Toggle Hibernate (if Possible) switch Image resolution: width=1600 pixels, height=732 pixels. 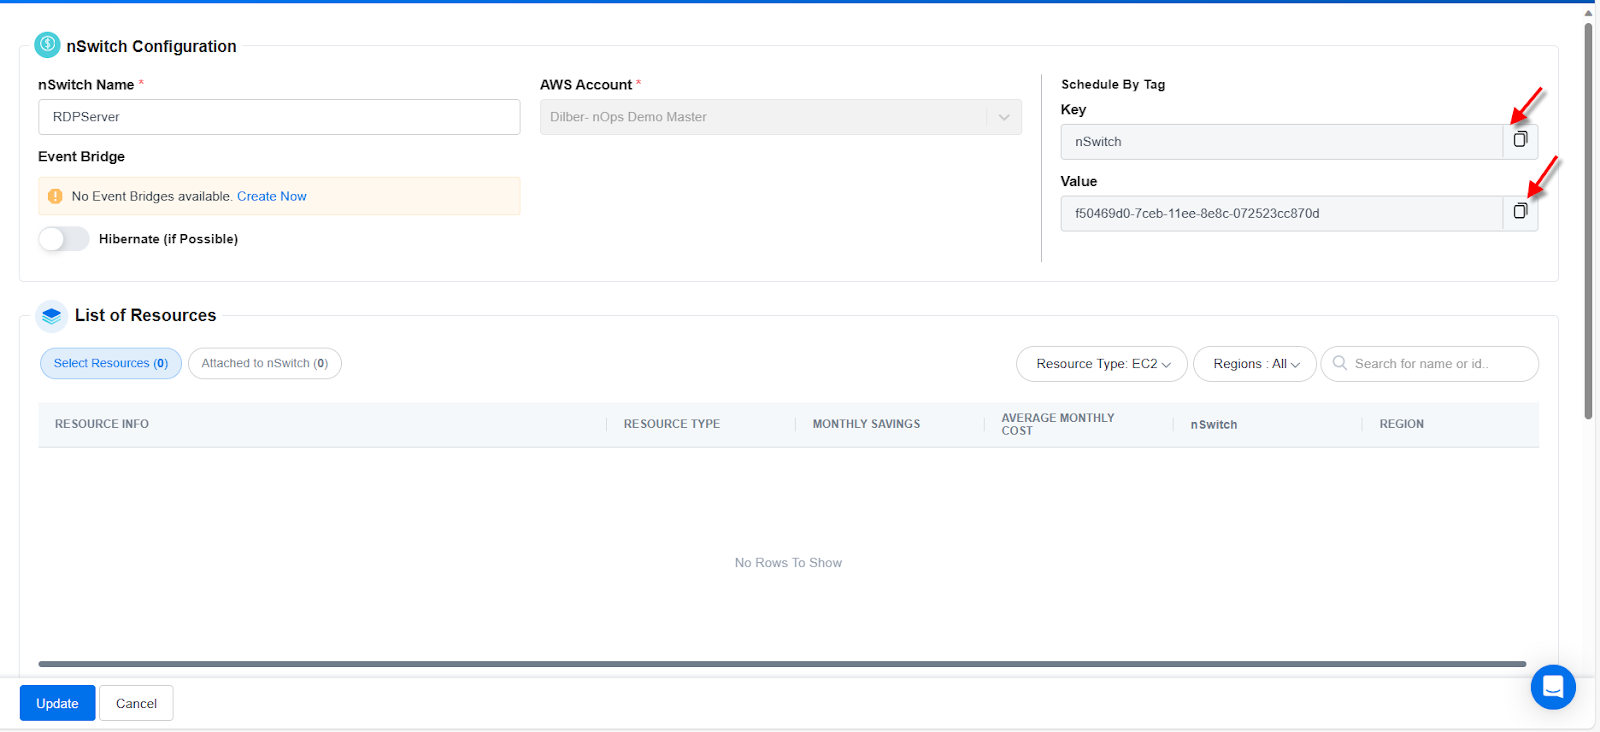pos(64,239)
